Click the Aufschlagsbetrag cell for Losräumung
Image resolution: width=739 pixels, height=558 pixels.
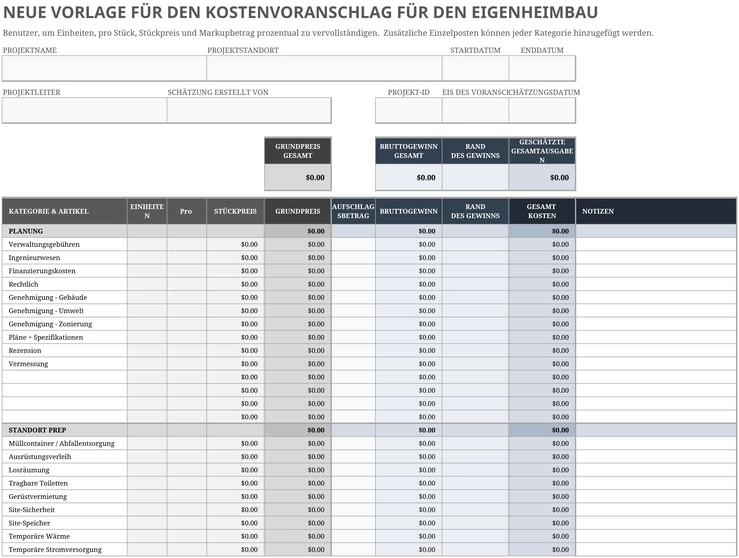click(x=353, y=470)
